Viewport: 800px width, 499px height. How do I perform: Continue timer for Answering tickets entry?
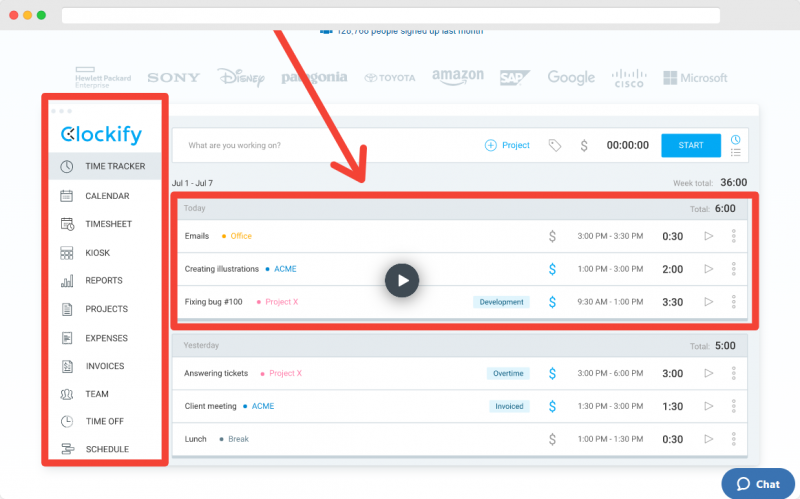[709, 373]
